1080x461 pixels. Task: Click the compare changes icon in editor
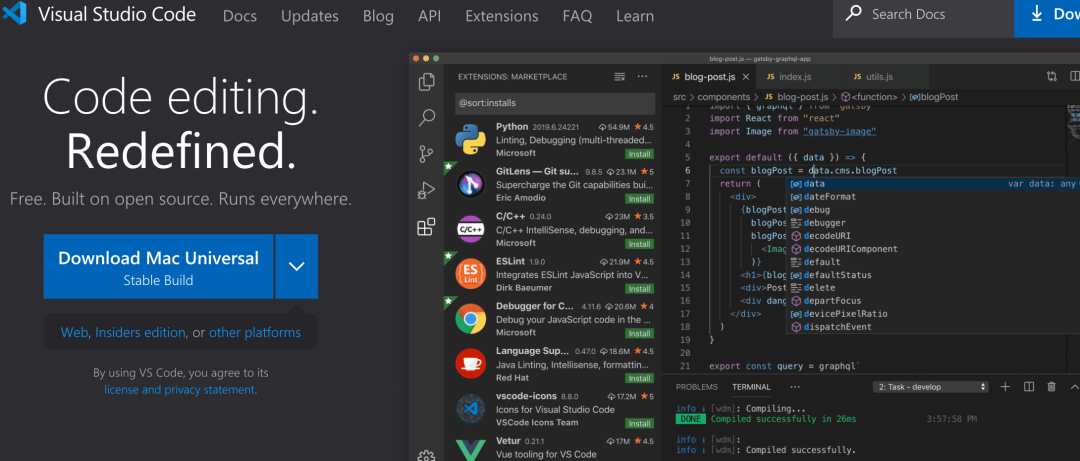[1052, 76]
